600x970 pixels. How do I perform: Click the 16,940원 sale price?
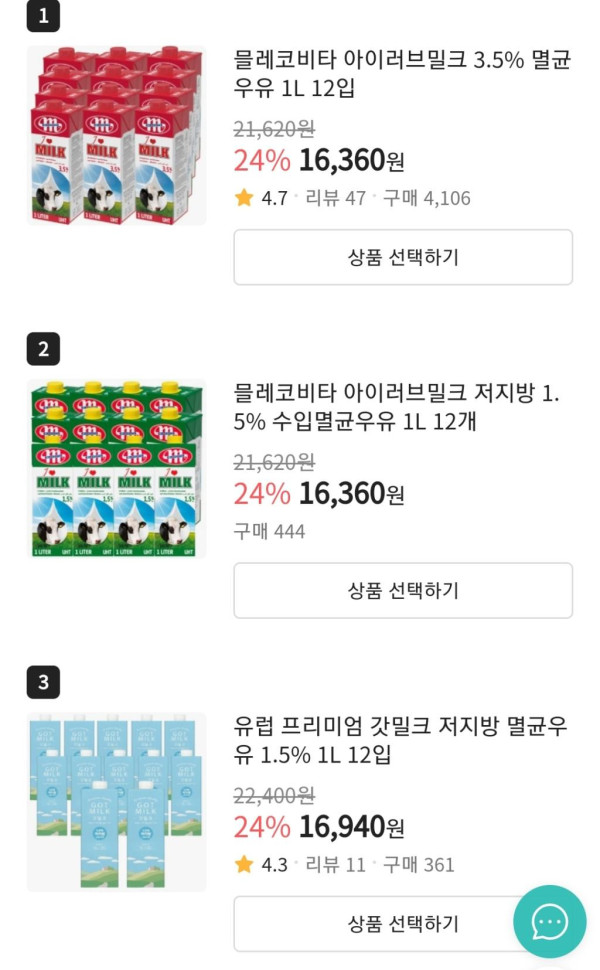pyautogui.click(x=351, y=827)
